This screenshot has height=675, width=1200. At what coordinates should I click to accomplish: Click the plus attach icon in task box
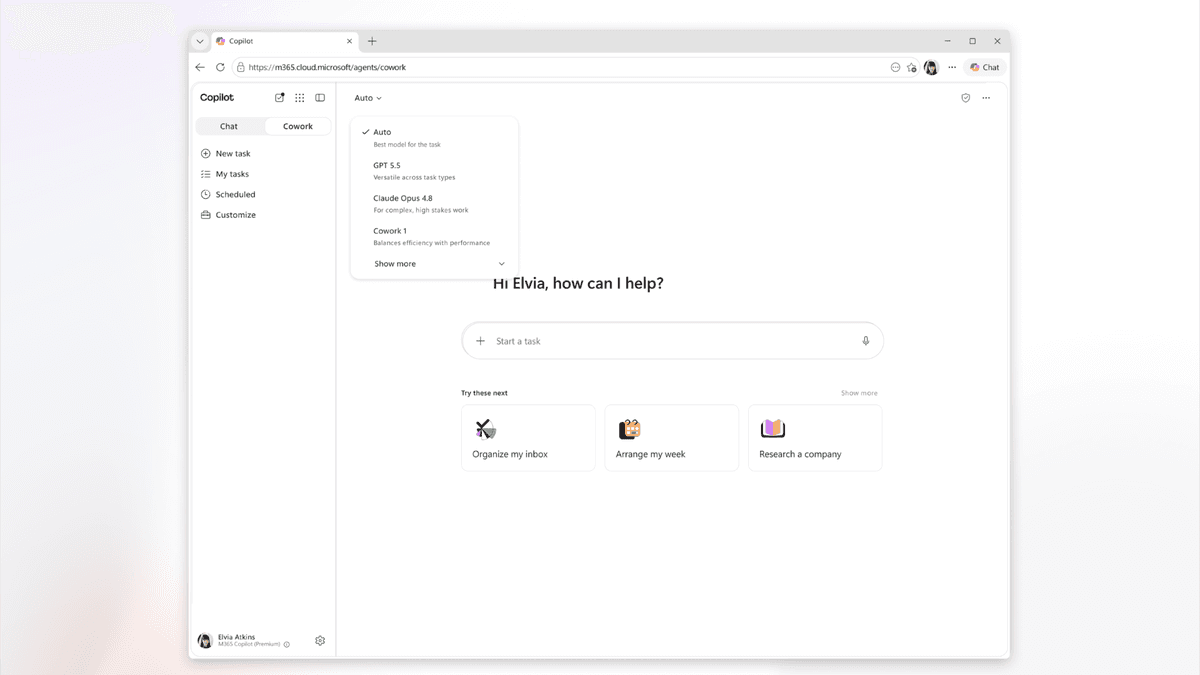point(480,341)
